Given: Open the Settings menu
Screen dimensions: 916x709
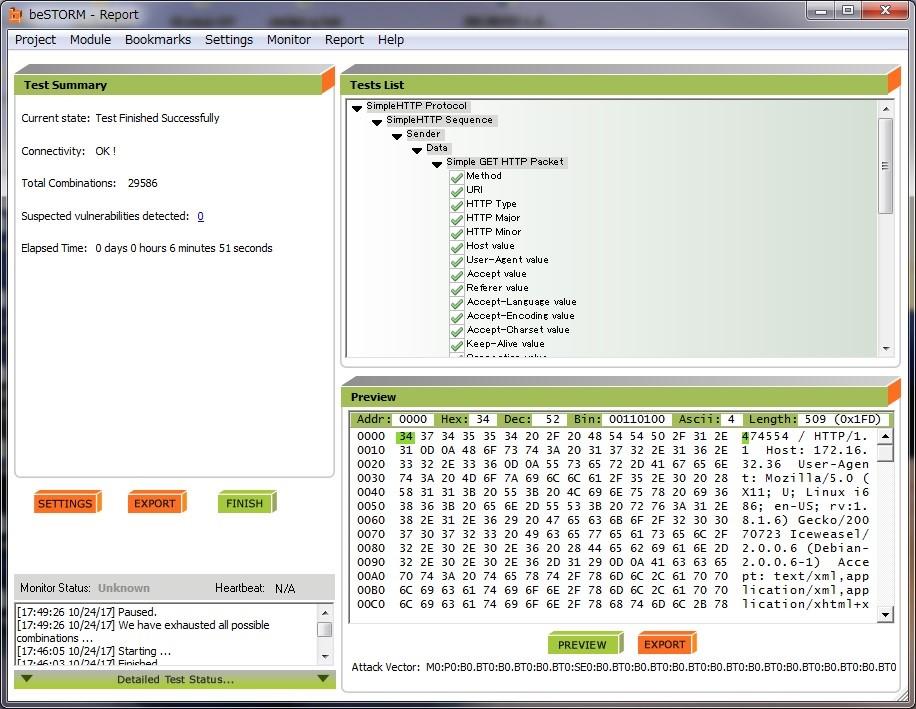Looking at the screenshot, I should click(x=228, y=40).
